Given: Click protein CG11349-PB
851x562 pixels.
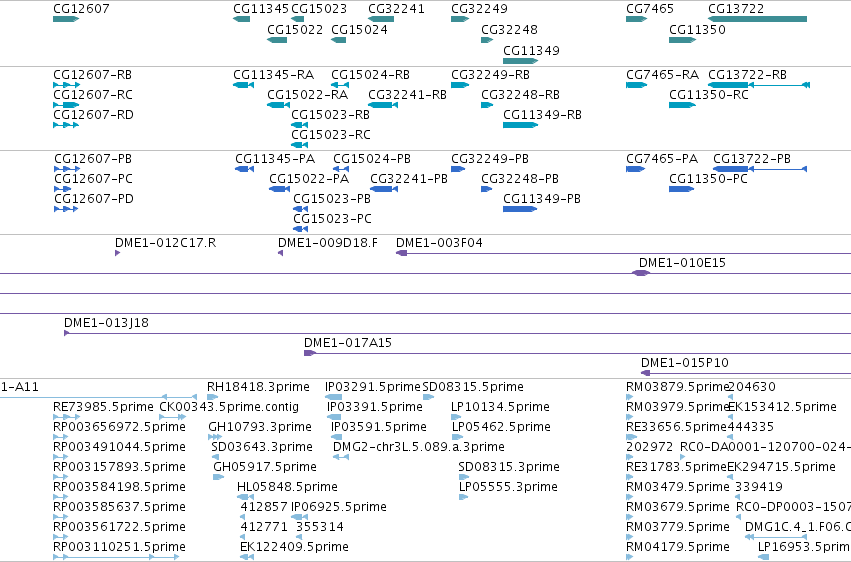Looking at the screenshot, I should coord(542,199).
